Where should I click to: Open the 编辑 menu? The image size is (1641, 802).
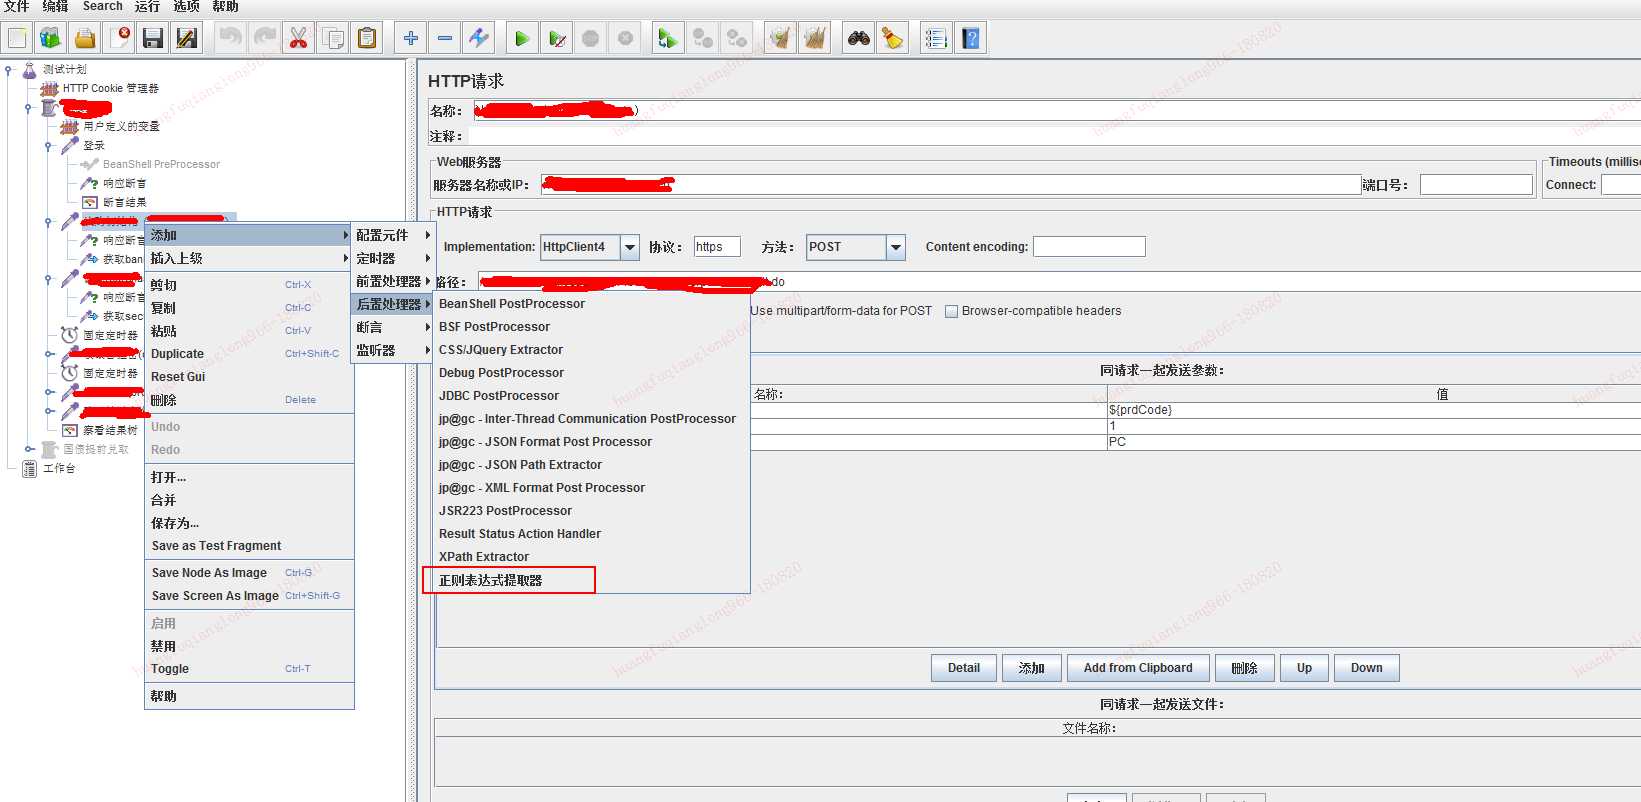click(x=56, y=6)
